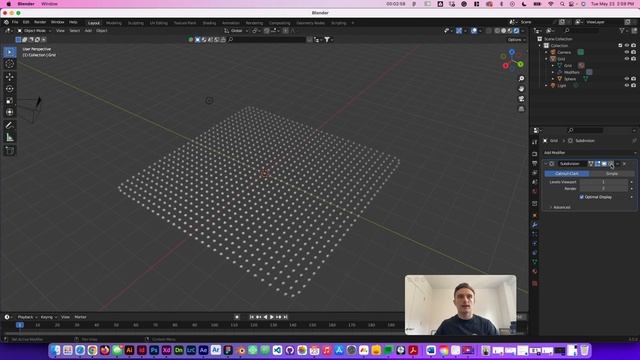This screenshot has height=360, width=640.
Task: Click play animation button
Action: point(272,317)
